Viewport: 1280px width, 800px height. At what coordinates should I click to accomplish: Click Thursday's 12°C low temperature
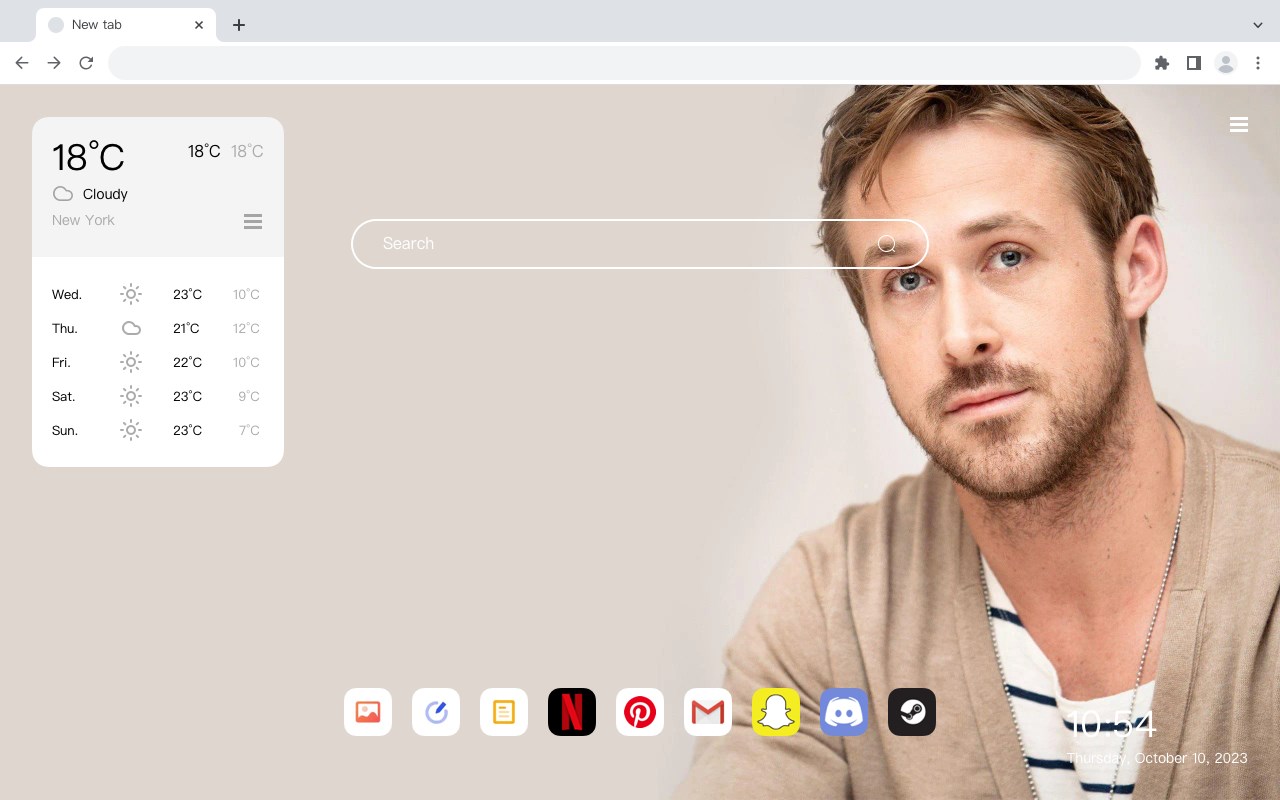pos(246,328)
